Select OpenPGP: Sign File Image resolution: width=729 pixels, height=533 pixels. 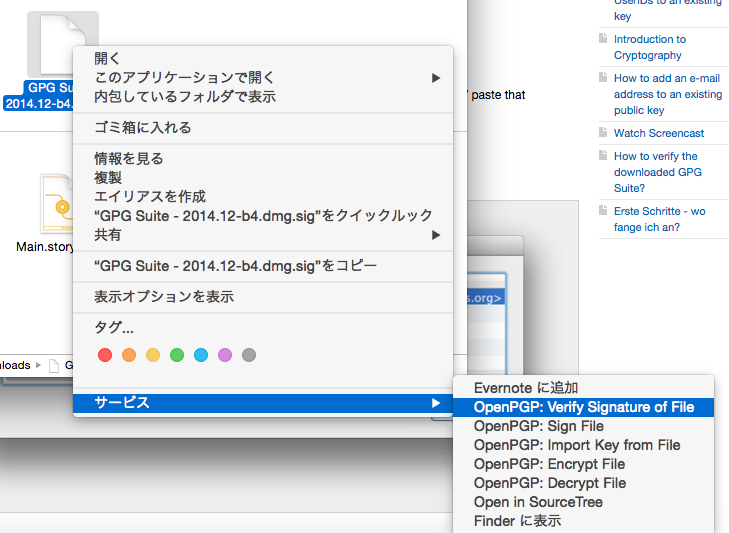click(583, 426)
